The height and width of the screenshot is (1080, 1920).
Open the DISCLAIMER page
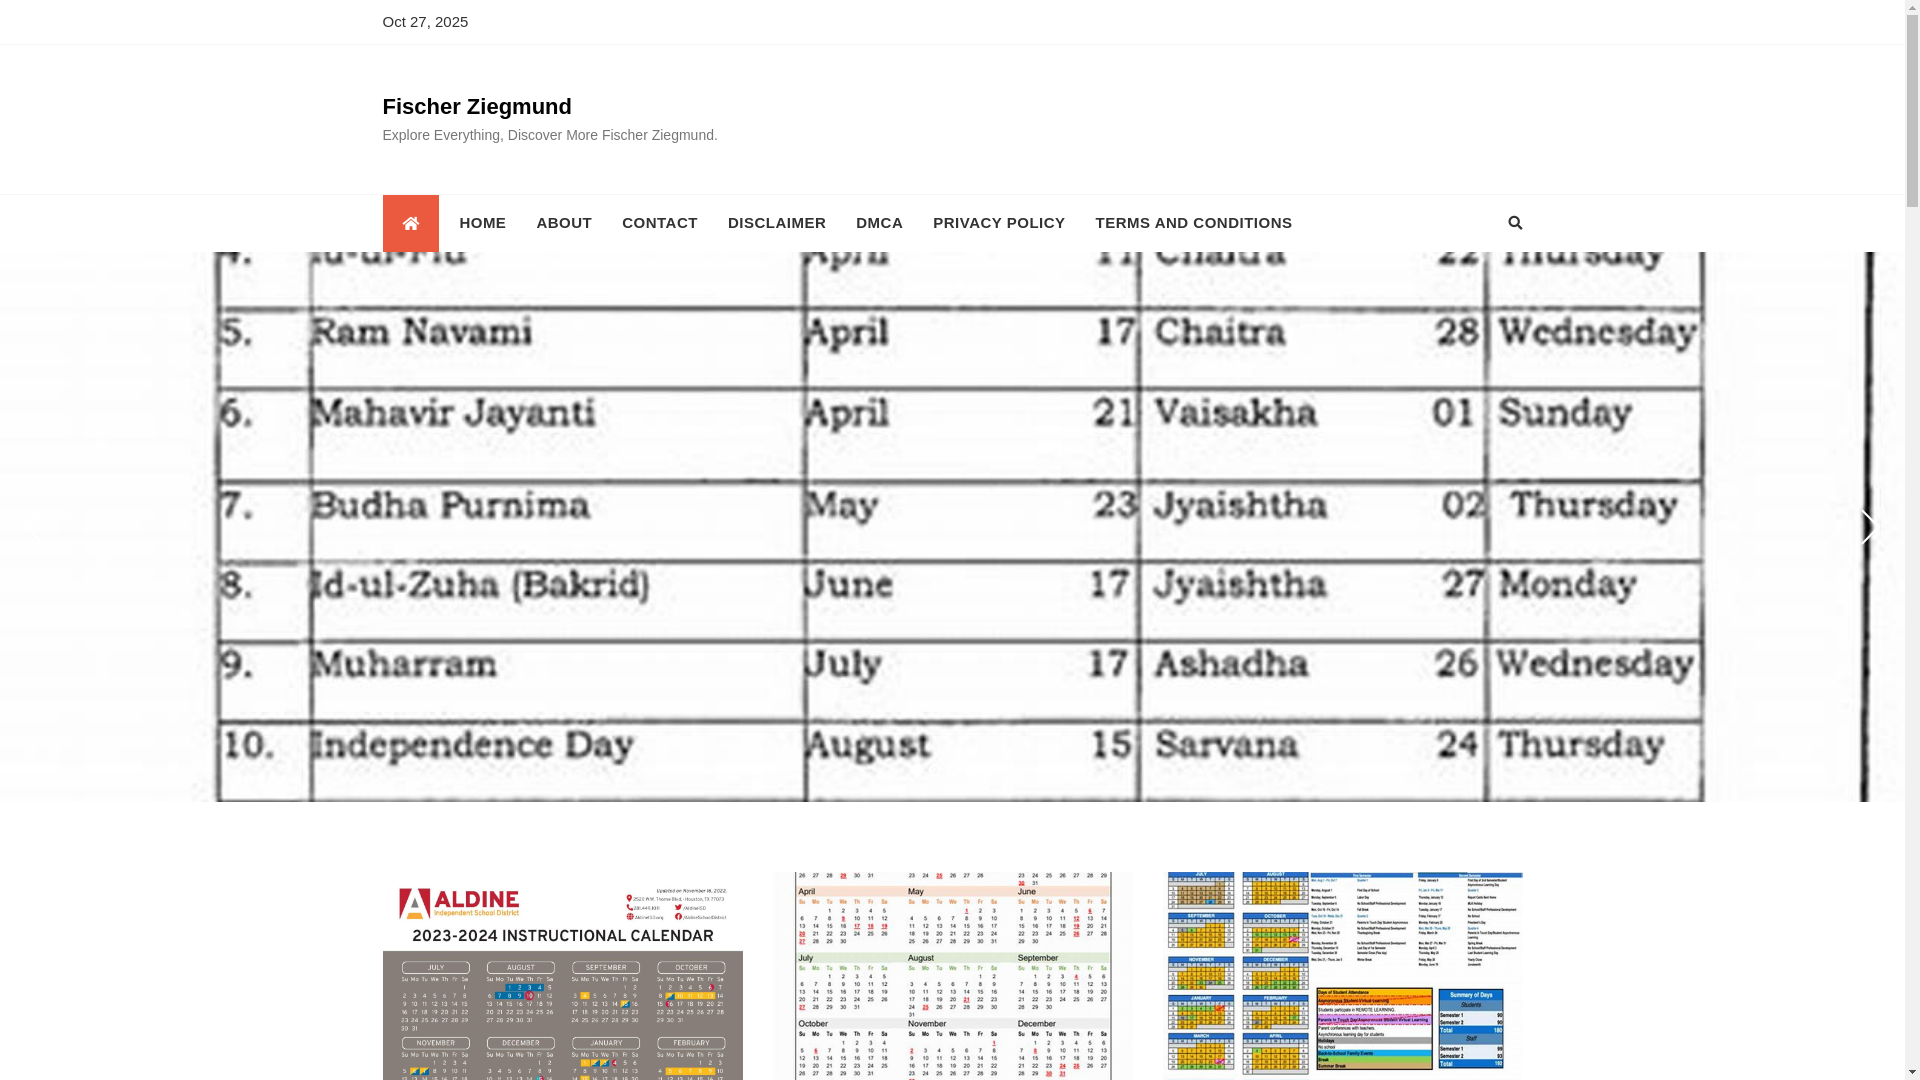point(776,223)
